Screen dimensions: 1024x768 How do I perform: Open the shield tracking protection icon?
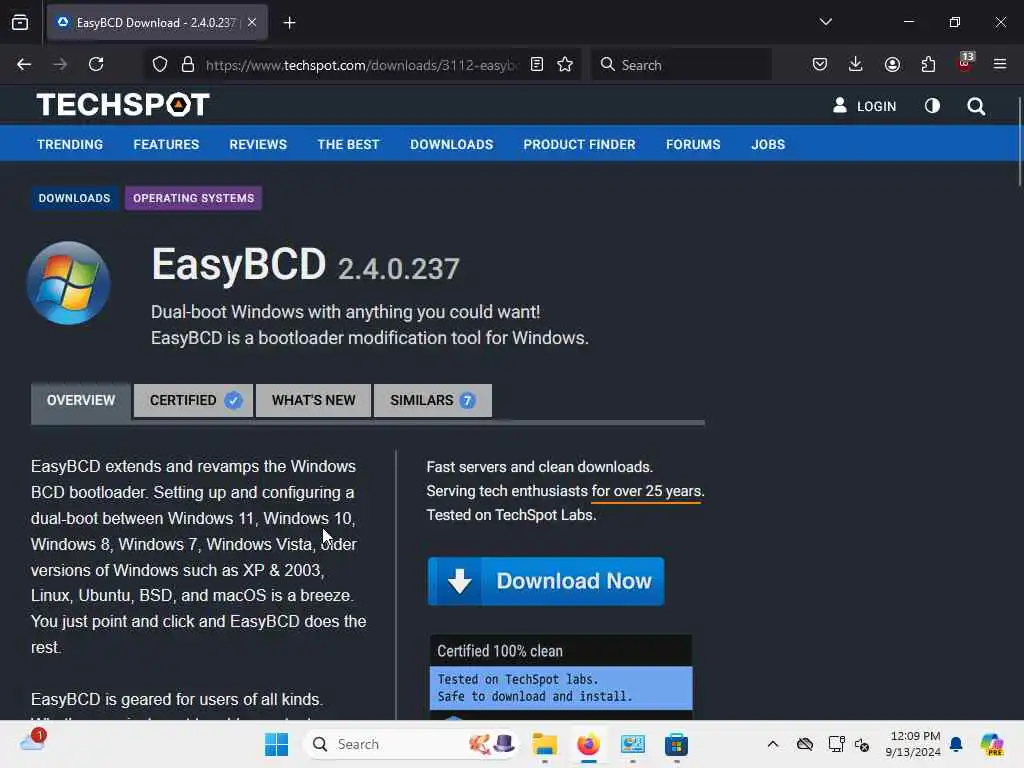(160, 64)
